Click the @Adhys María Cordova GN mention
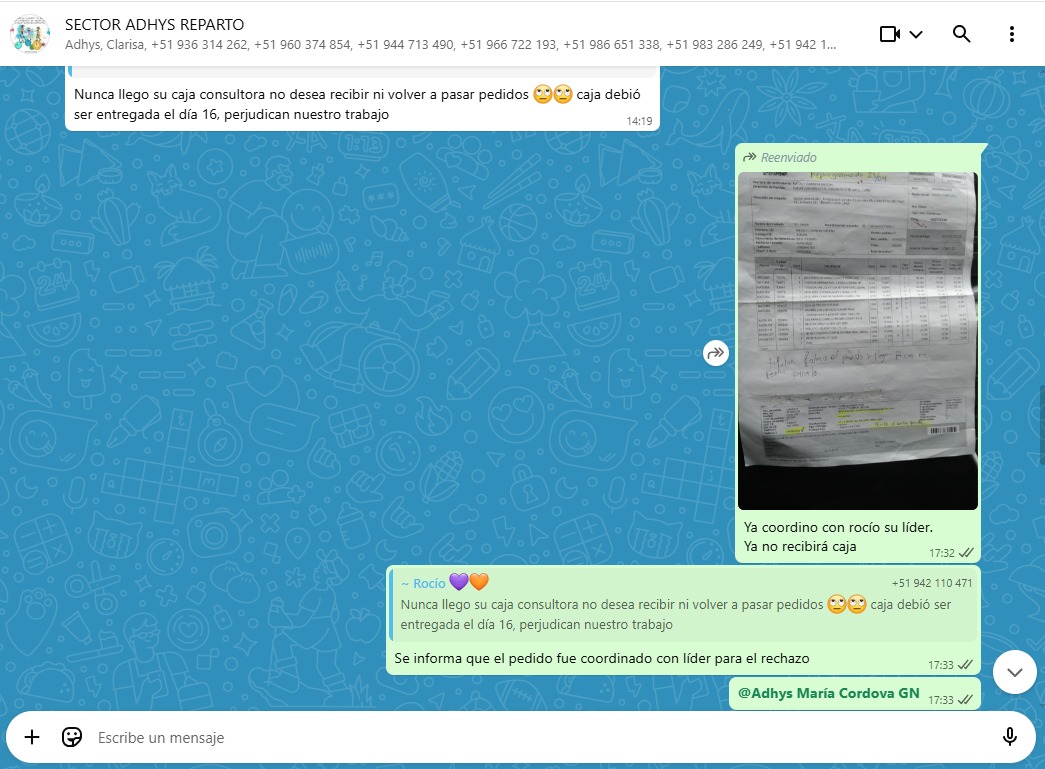 (x=828, y=692)
